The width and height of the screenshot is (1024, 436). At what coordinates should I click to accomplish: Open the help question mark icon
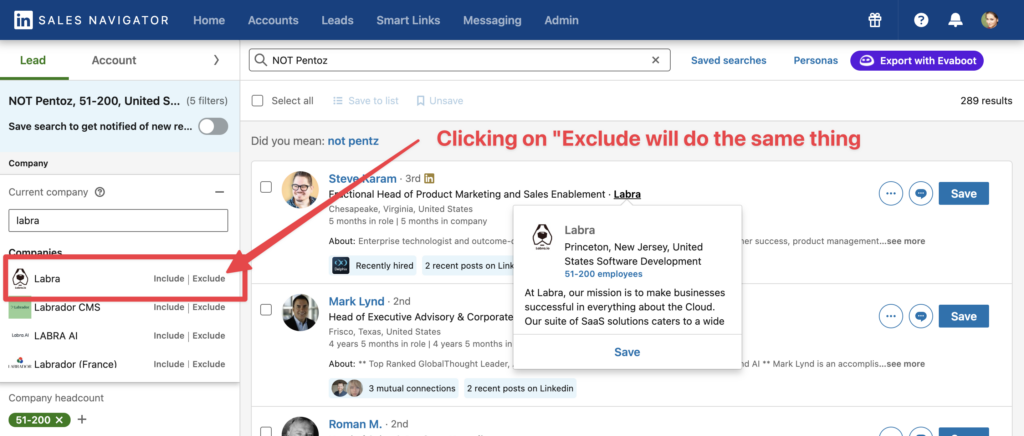click(x=921, y=20)
